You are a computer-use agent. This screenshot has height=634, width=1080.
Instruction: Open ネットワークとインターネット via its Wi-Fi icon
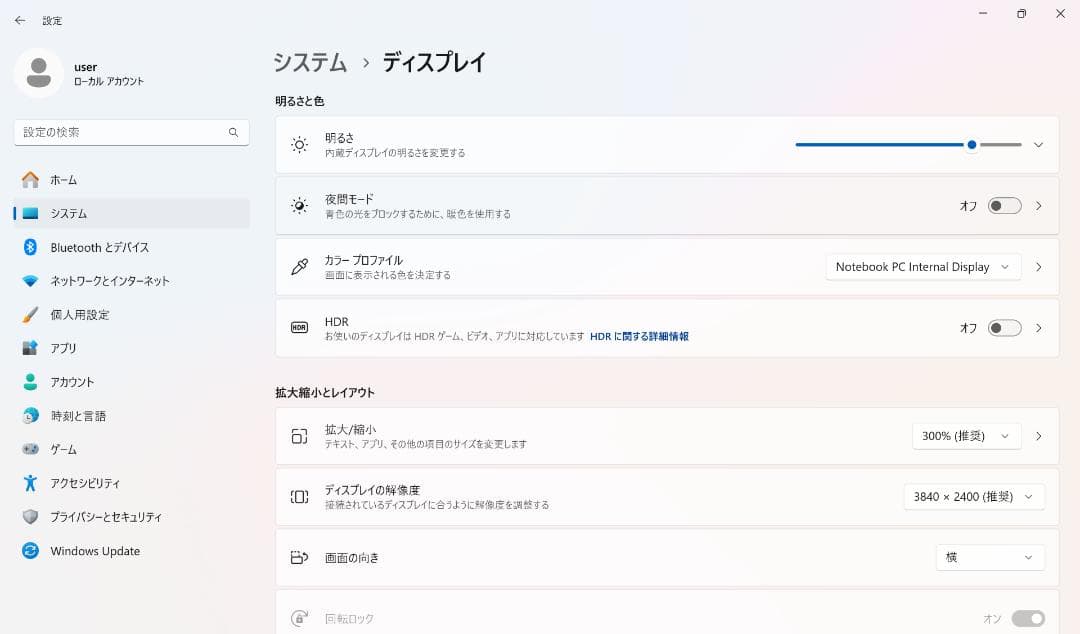(30, 281)
